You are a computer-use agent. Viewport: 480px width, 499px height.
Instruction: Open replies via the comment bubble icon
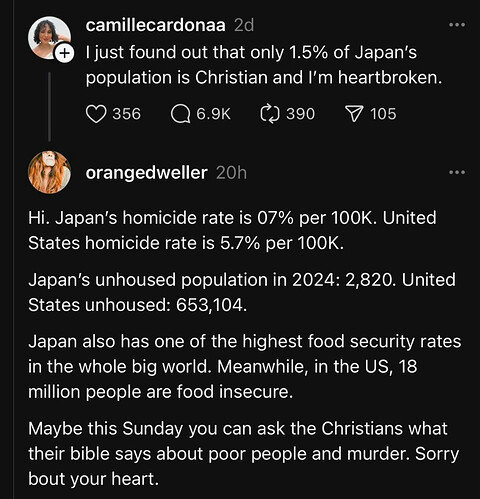[180, 114]
